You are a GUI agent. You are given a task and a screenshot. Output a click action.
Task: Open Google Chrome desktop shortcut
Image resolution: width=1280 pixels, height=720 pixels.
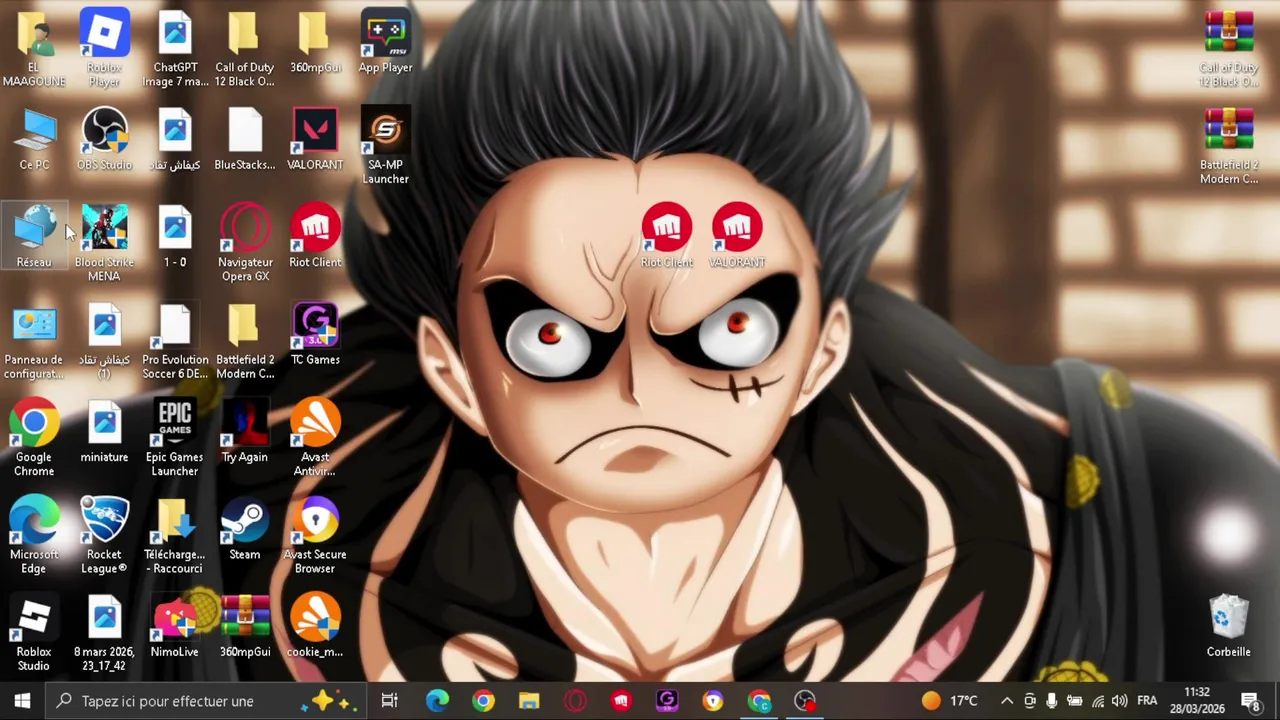pyautogui.click(x=34, y=439)
